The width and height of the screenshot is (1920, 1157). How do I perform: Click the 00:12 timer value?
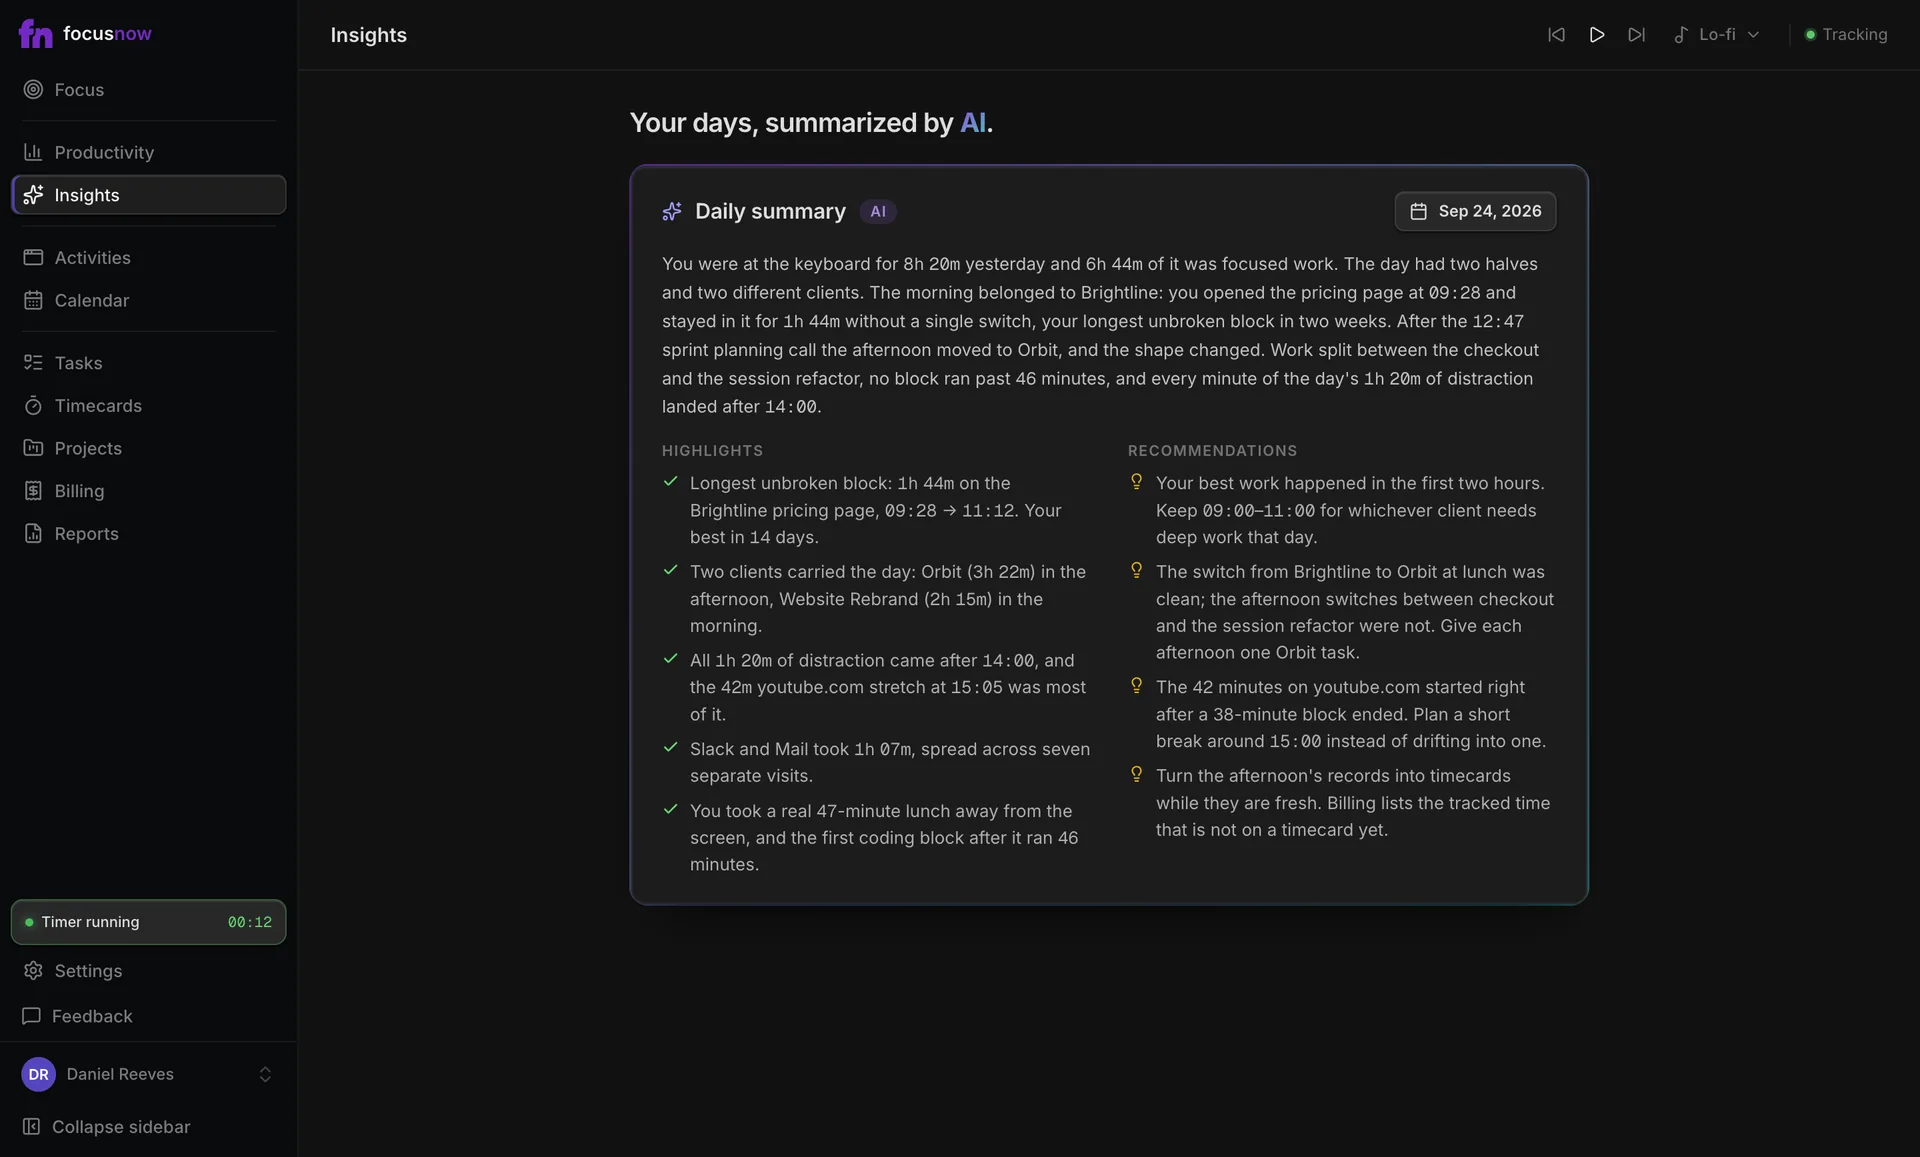(x=250, y=922)
